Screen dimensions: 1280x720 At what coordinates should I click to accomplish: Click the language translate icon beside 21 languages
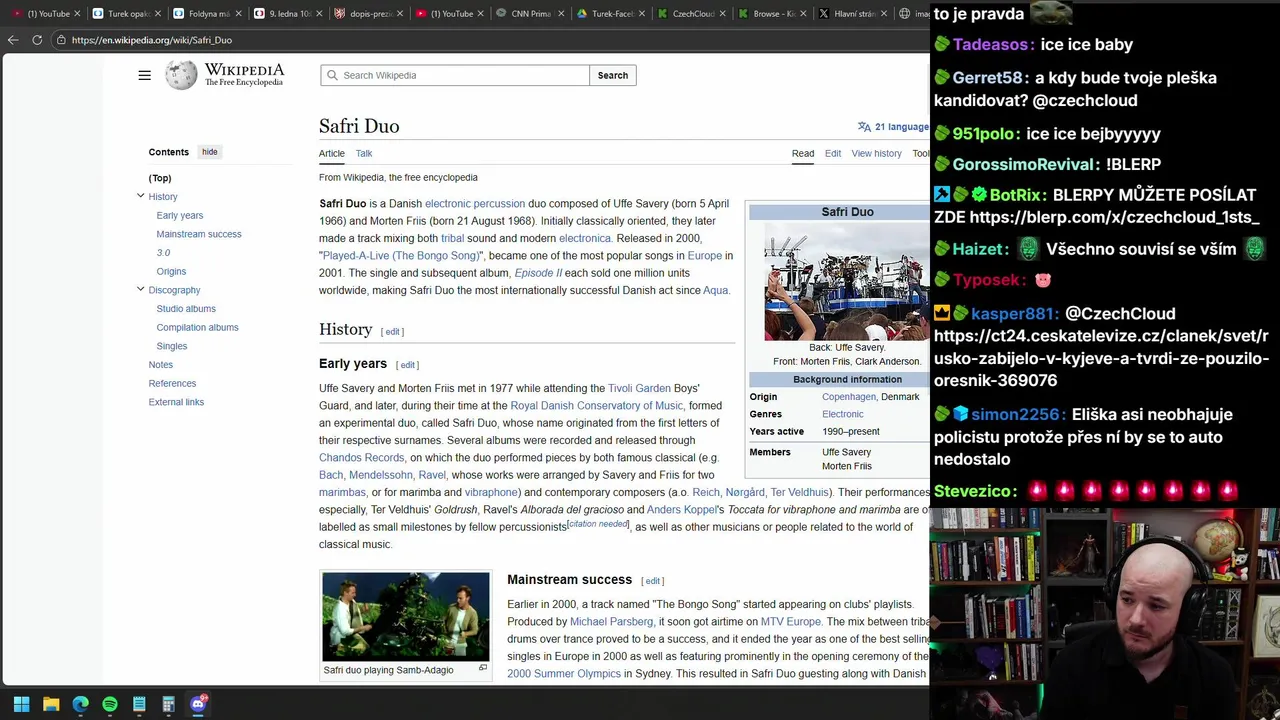(864, 127)
